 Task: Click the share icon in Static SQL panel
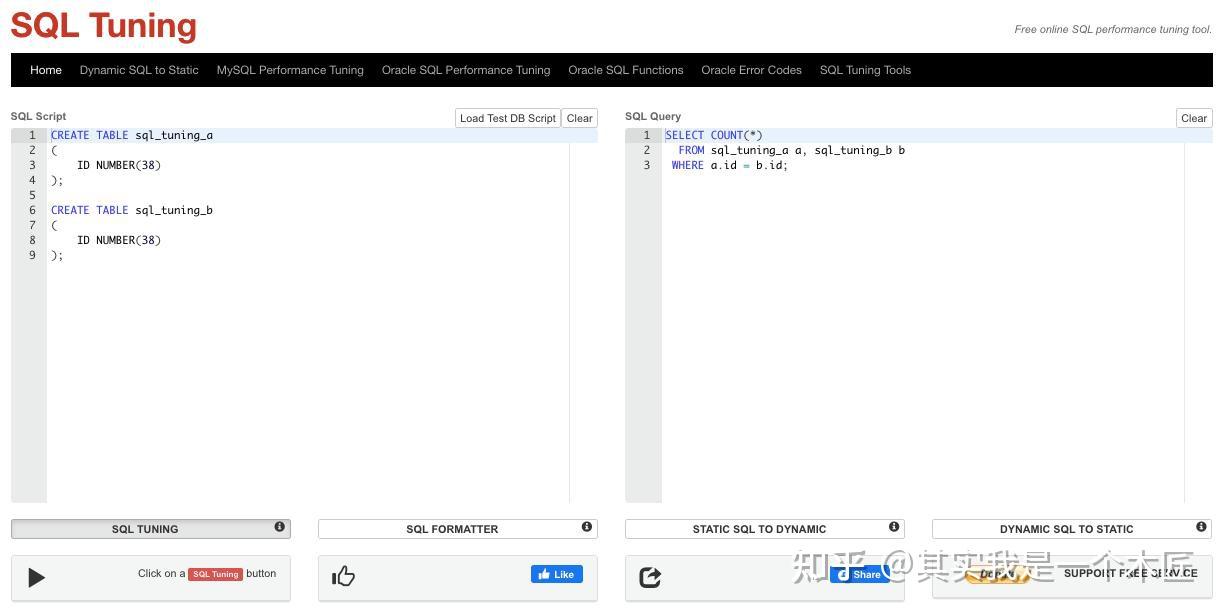tap(650, 577)
